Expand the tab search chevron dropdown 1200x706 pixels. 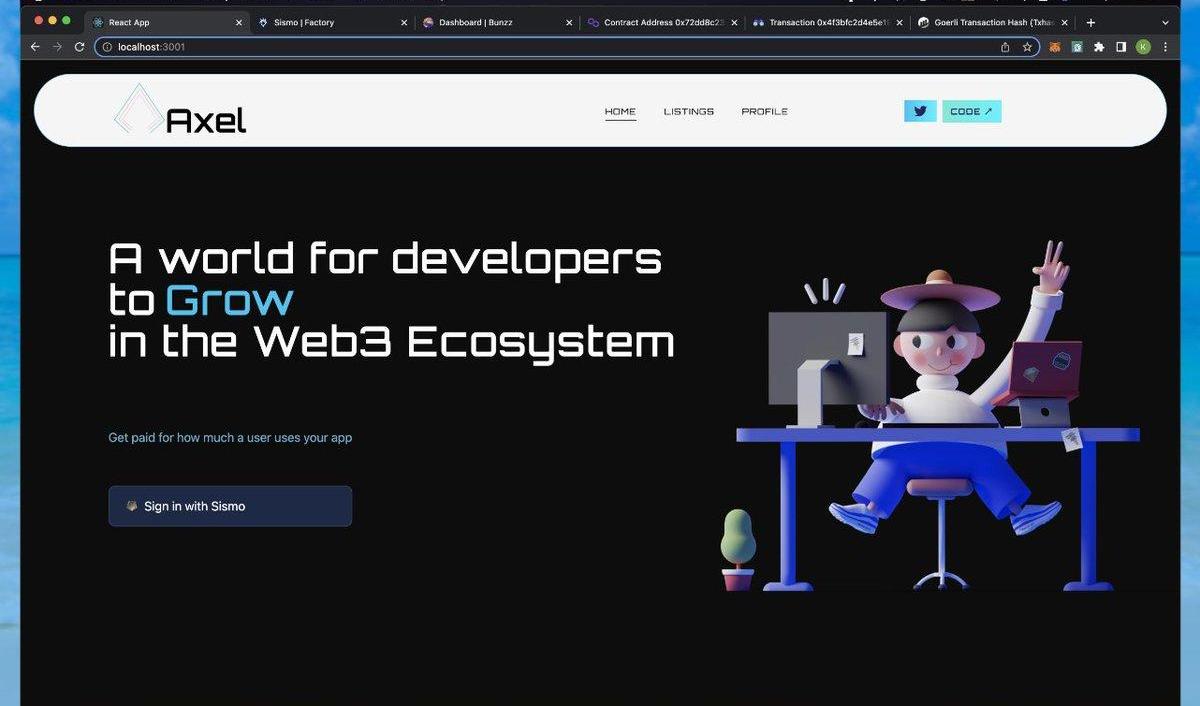pyautogui.click(x=1165, y=22)
